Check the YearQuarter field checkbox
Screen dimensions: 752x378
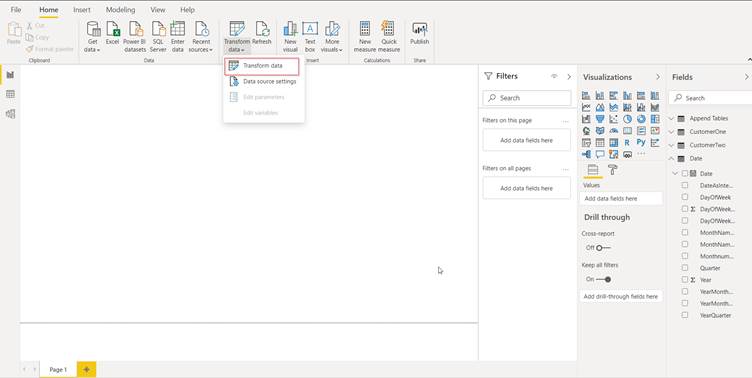click(685, 315)
